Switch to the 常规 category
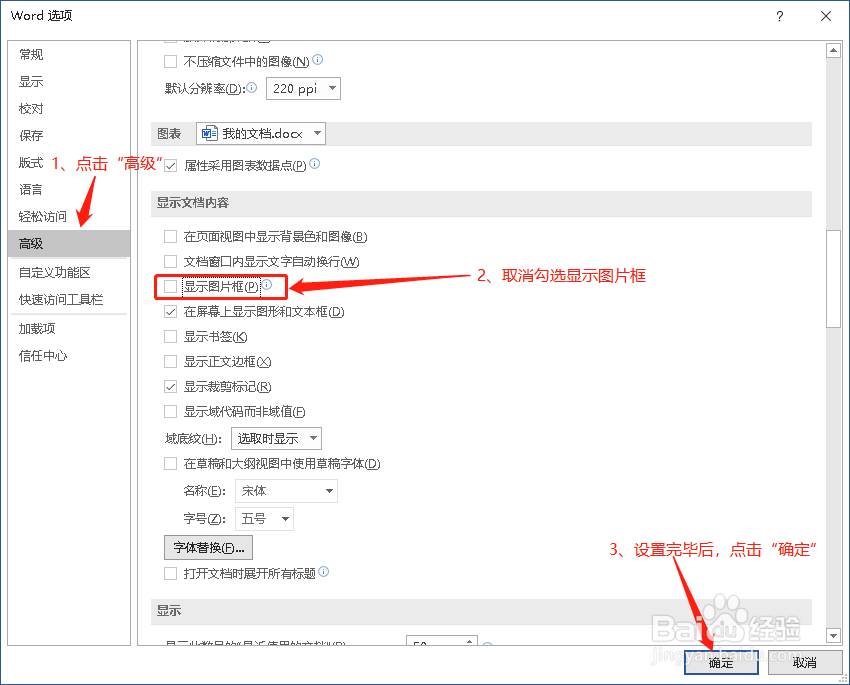This screenshot has height=685, width=850. tap(30, 53)
